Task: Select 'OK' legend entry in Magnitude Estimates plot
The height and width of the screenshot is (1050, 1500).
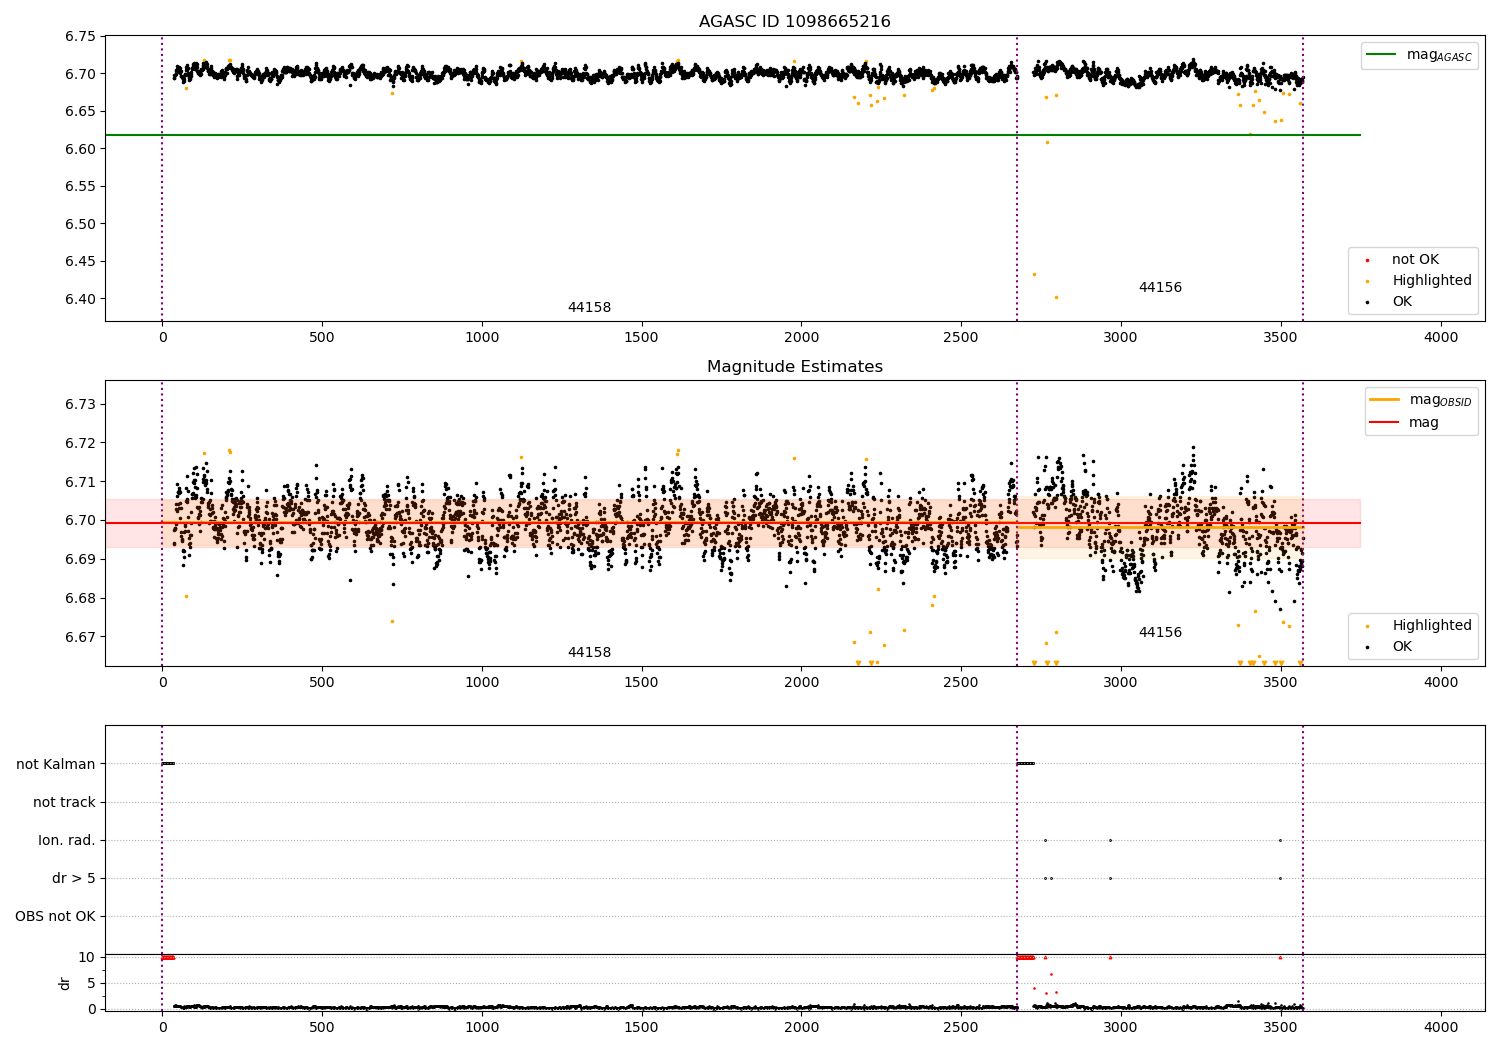Action: pyautogui.click(x=1402, y=646)
